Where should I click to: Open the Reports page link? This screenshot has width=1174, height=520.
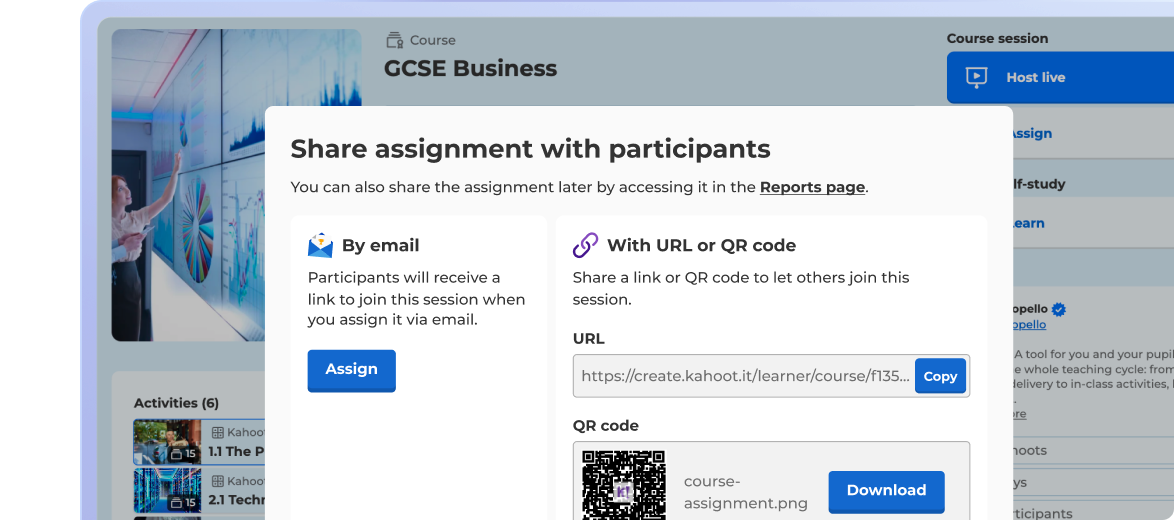coord(812,187)
